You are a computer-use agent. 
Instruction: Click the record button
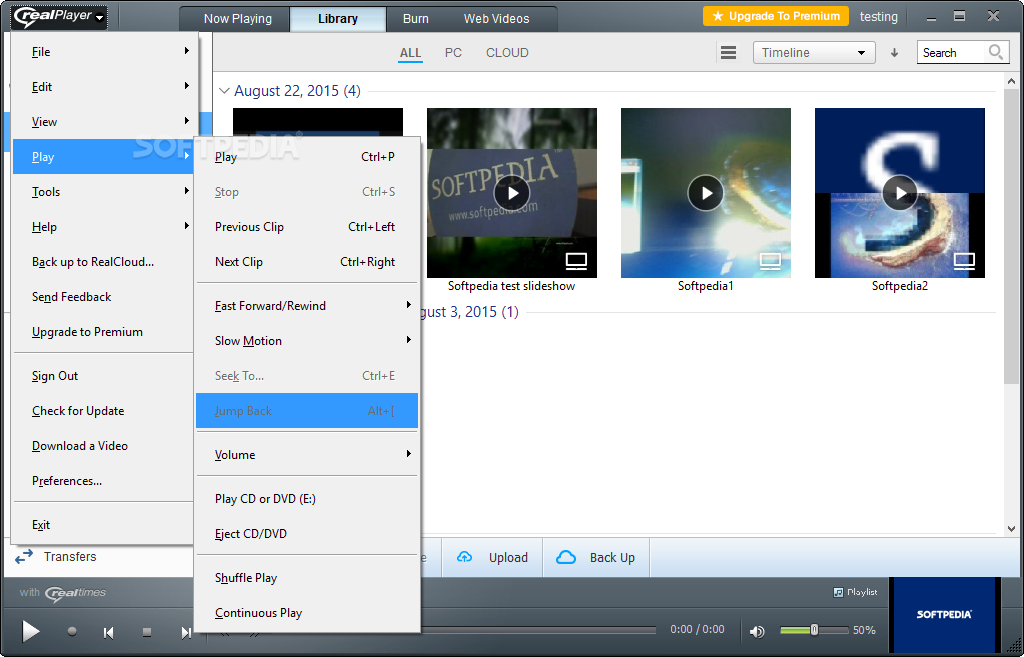[x=72, y=632]
